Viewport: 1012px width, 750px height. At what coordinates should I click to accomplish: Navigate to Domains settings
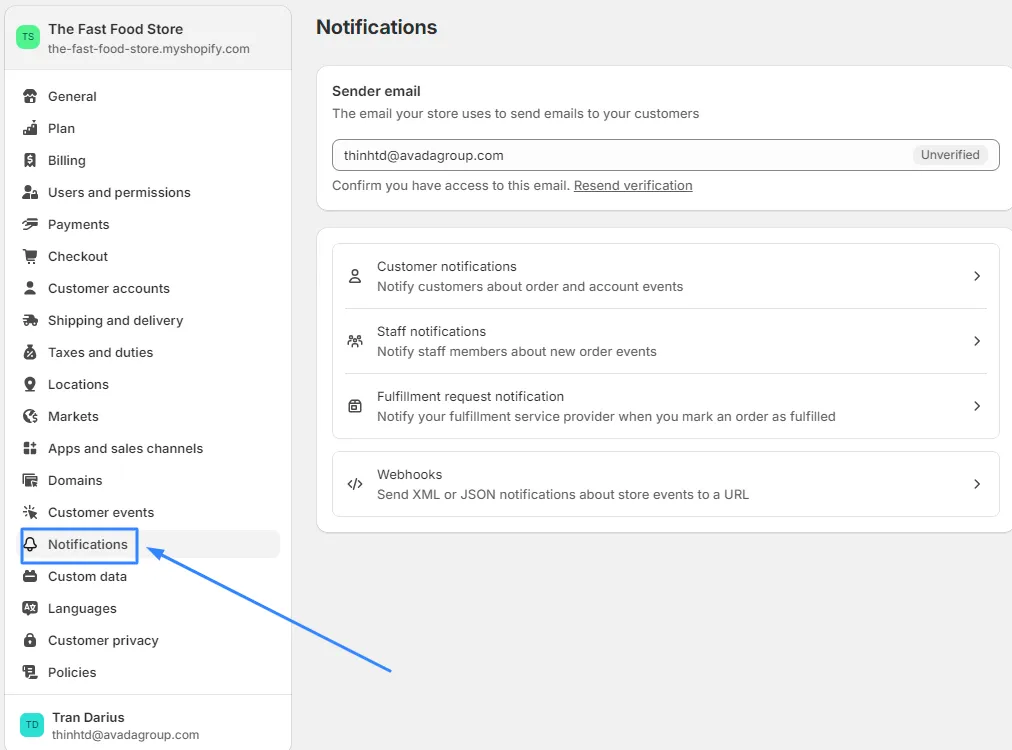click(x=76, y=480)
